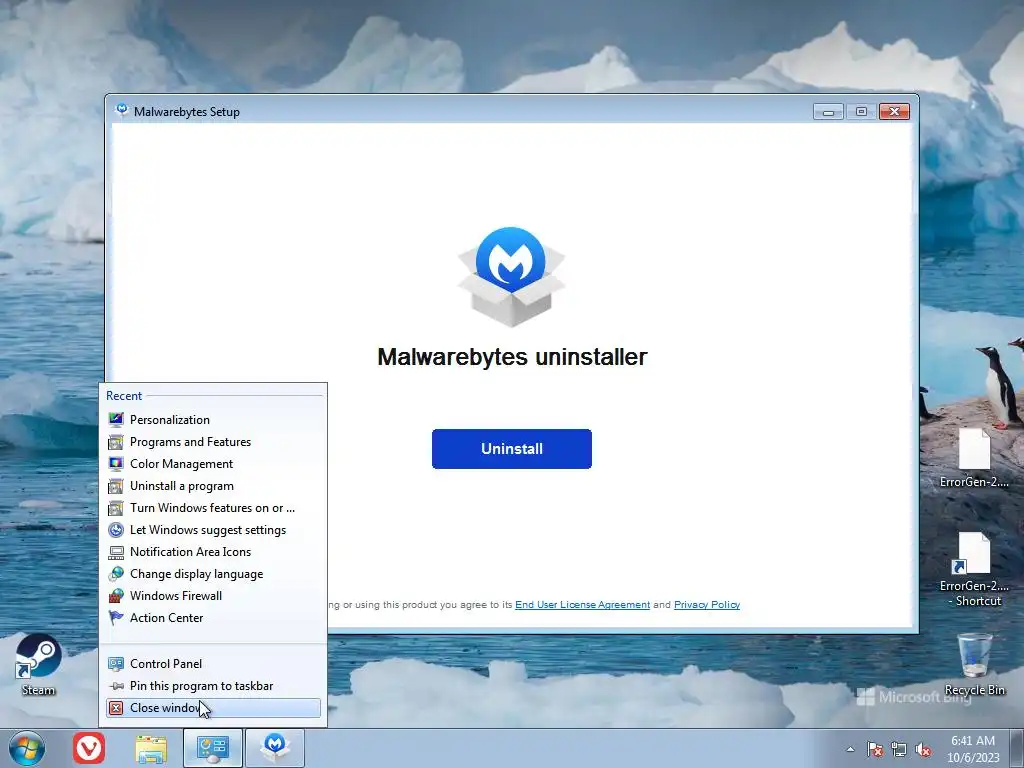Click the Action Center flag icon

point(116,618)
